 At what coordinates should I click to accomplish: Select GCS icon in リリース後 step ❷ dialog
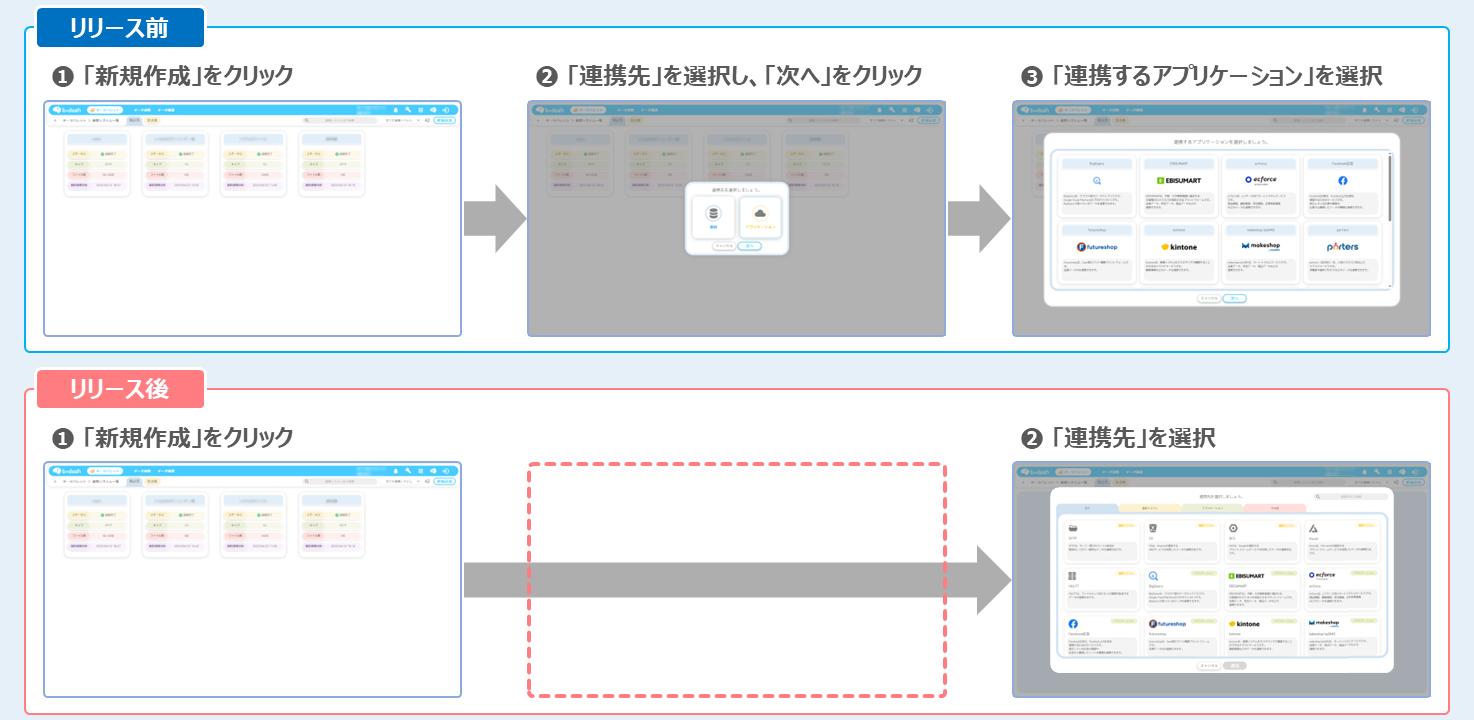1233,528
